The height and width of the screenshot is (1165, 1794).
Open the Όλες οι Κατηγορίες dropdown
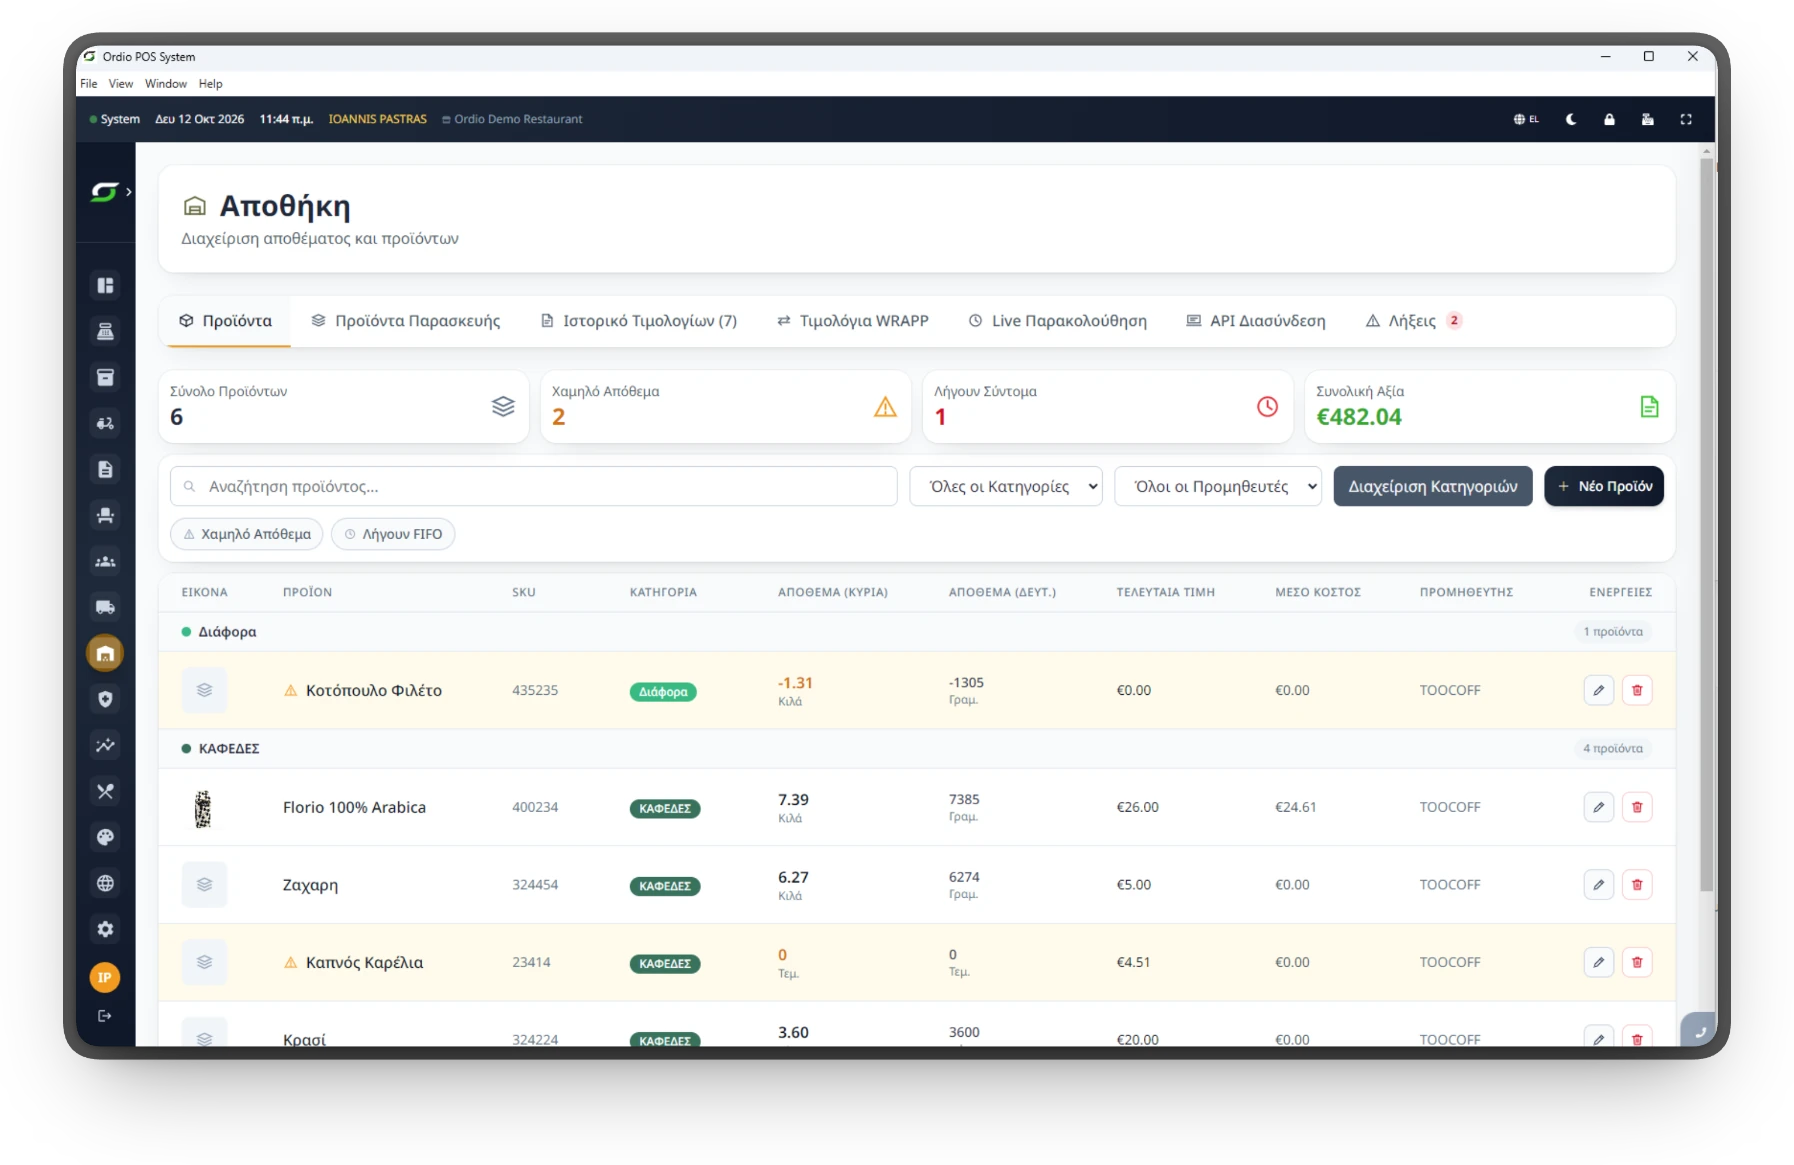(1006, 487)
